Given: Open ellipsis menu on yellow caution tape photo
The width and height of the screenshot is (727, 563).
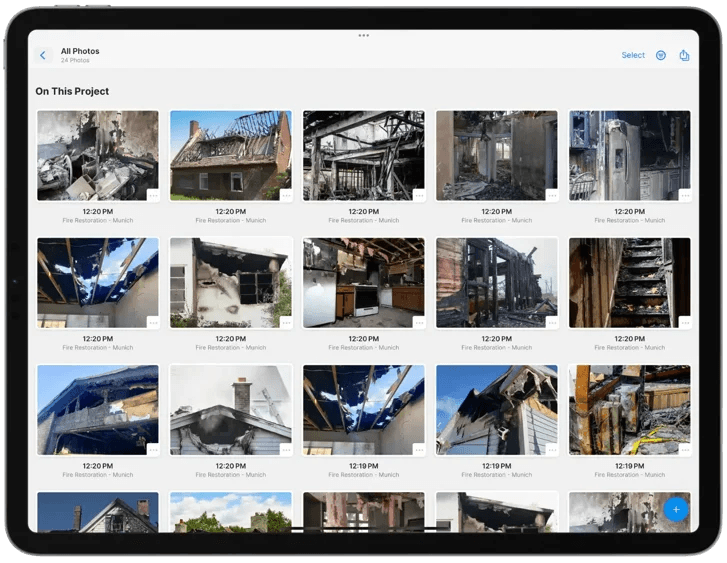Looking at the screenshot, I should pos(685,449).
